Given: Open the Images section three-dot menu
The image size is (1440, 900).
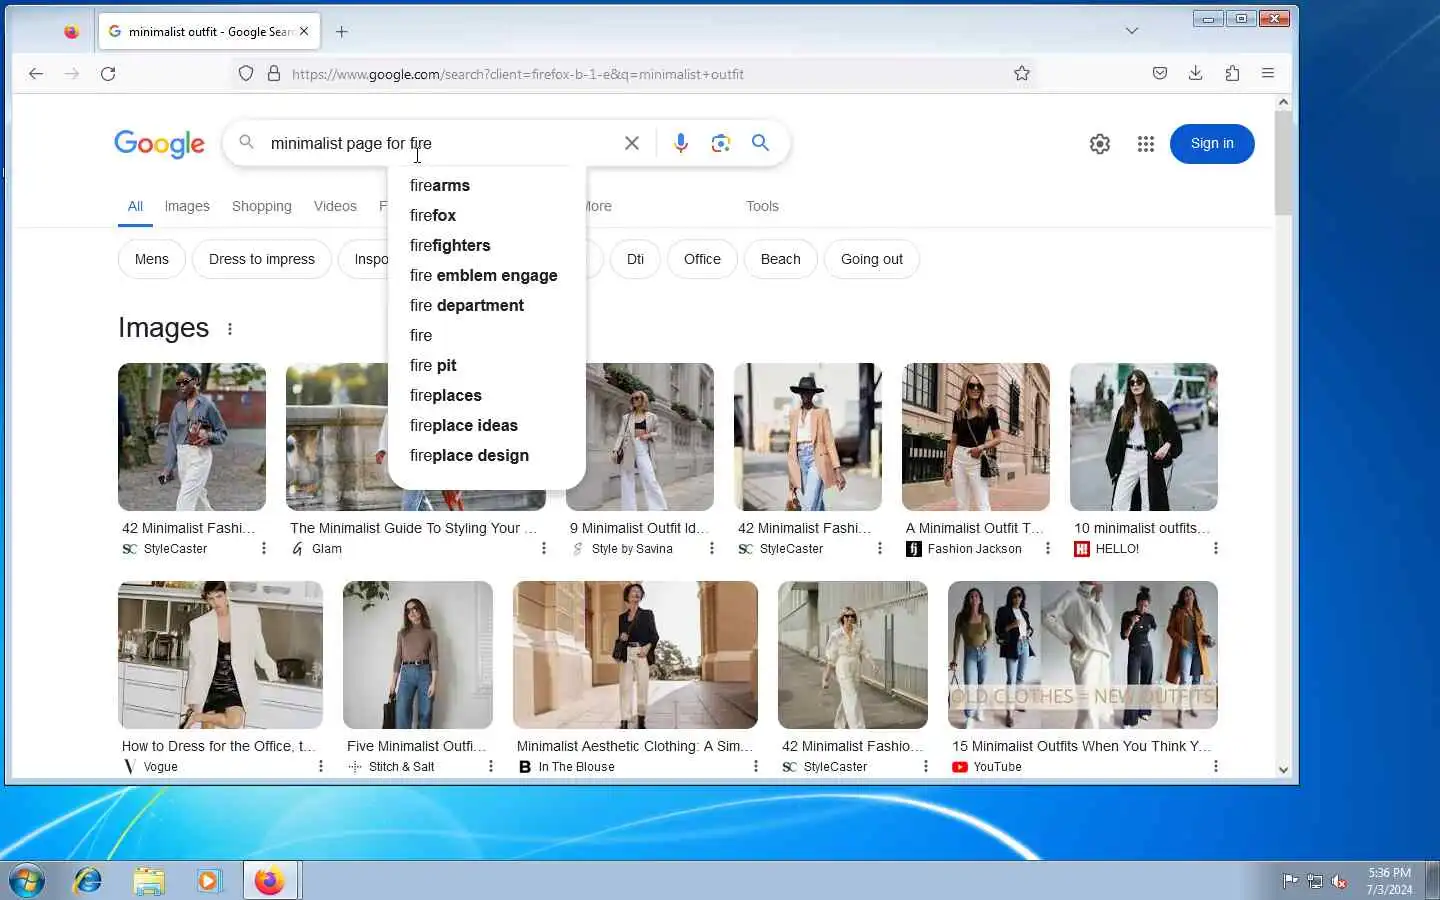Looking at the screenshot, I should (x=230, y=329).
